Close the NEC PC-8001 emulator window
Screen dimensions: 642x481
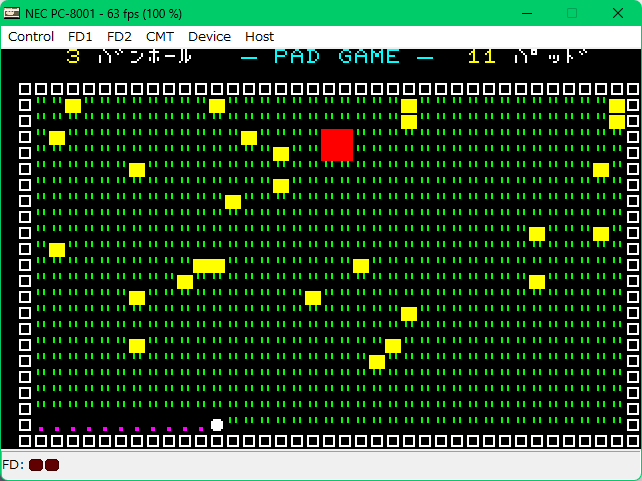[x=618, y=12]
